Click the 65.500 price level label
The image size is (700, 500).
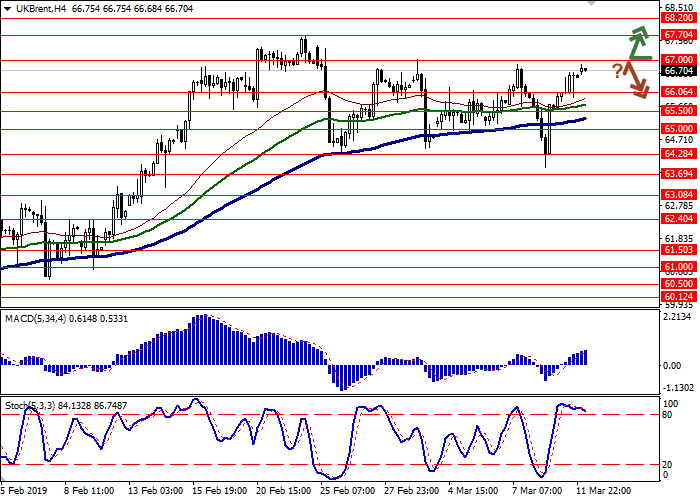click(x=678, y=110)
